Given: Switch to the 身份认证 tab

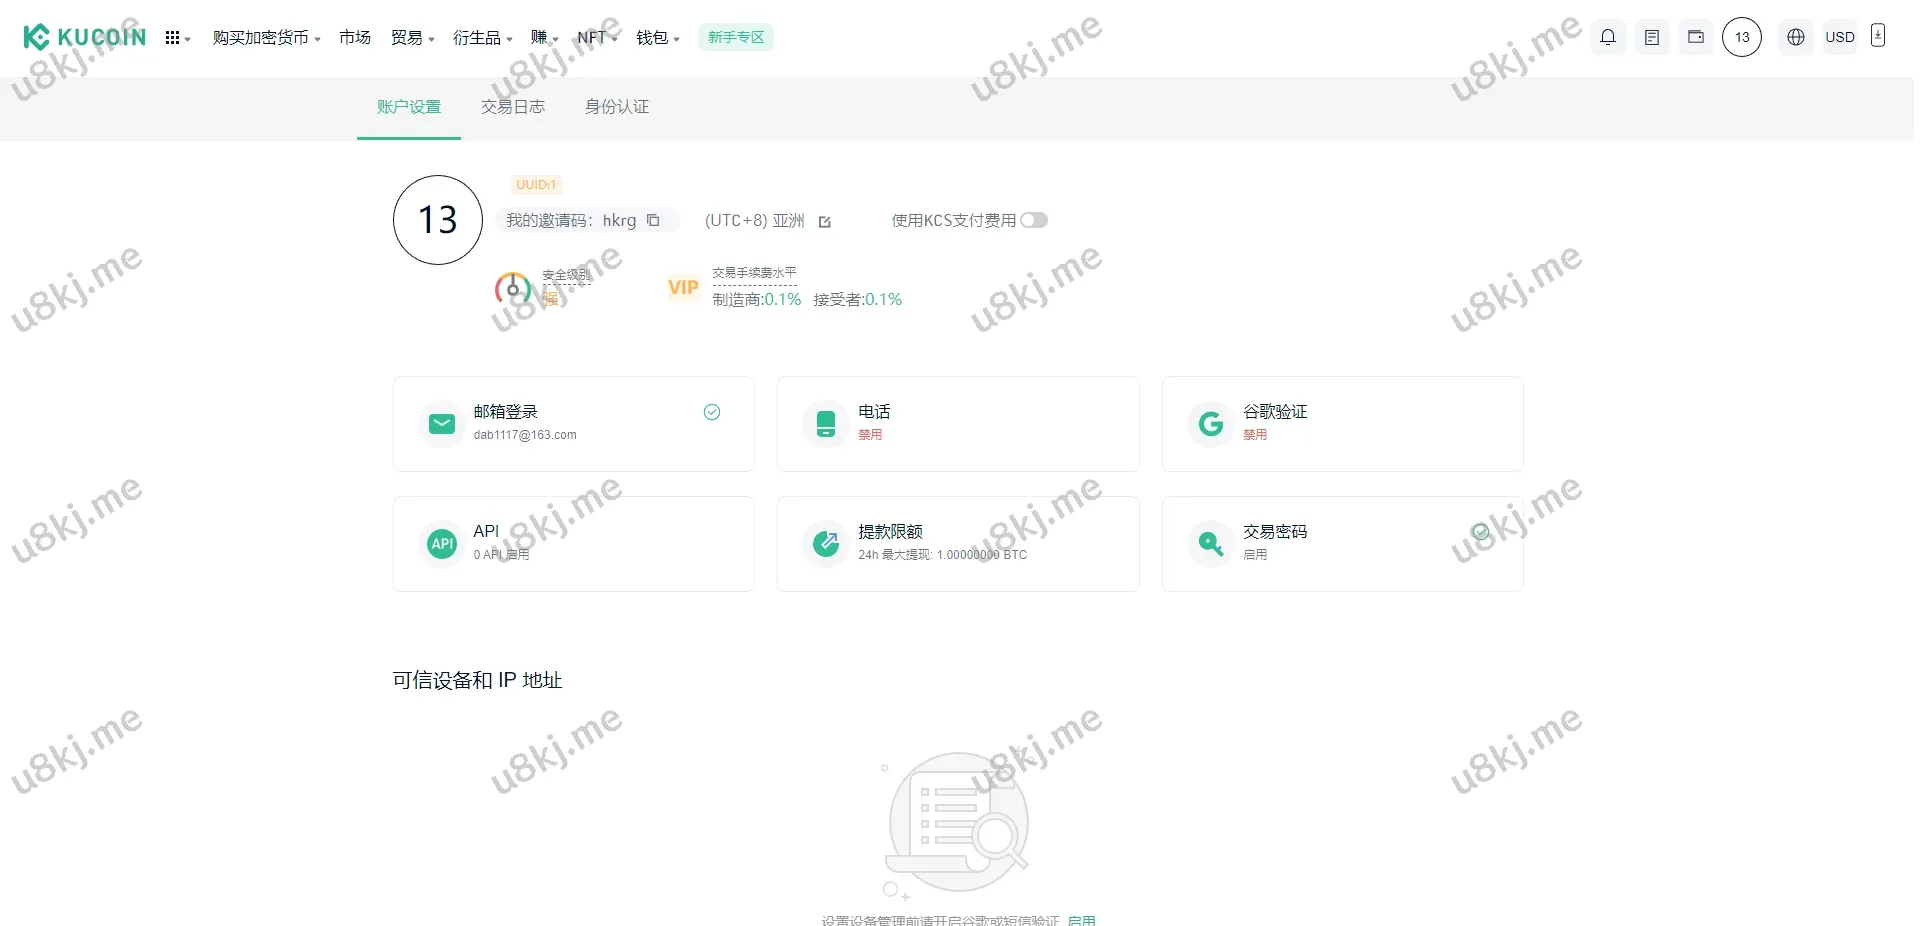Looking at the screenshot, I should [616, 107].
